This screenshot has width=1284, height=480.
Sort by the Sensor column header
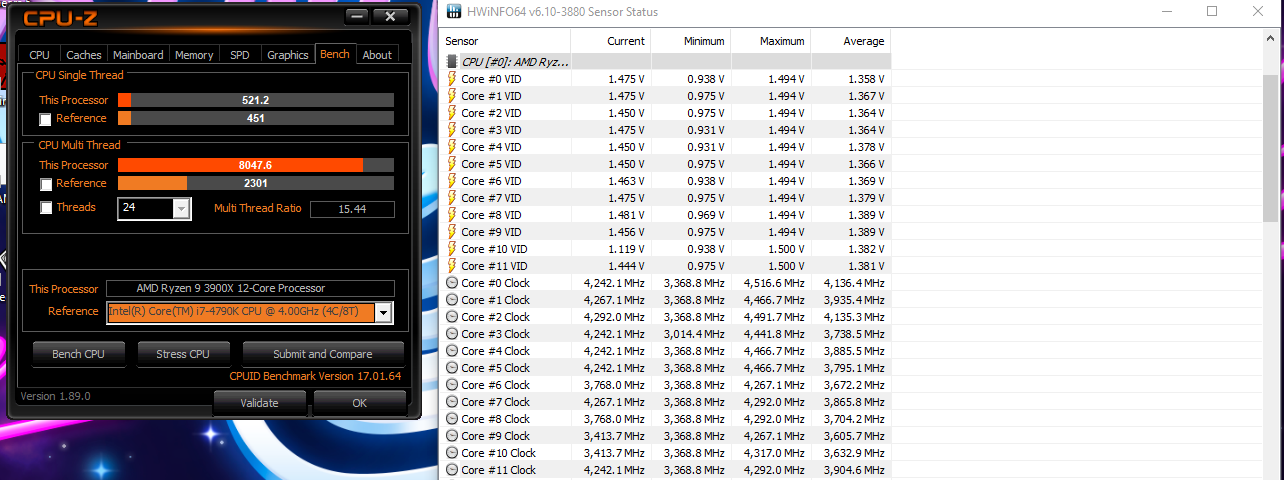tap(507, 41)
